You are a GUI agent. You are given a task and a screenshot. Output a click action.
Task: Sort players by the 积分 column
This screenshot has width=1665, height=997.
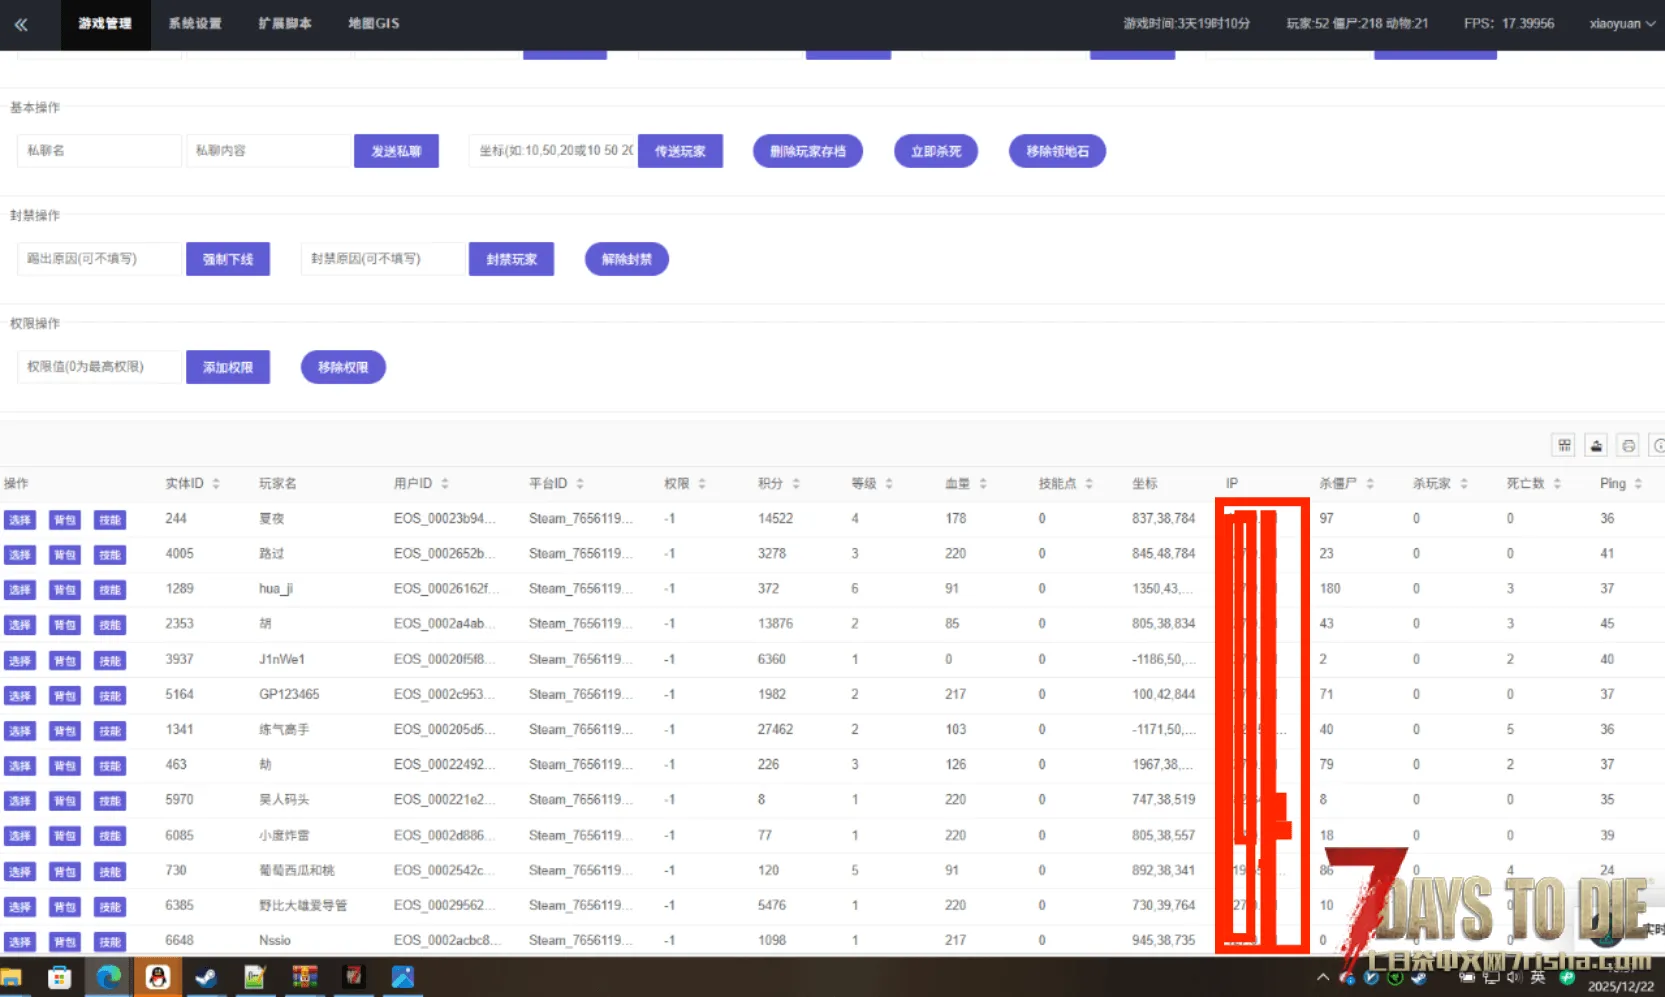(778, 484)
